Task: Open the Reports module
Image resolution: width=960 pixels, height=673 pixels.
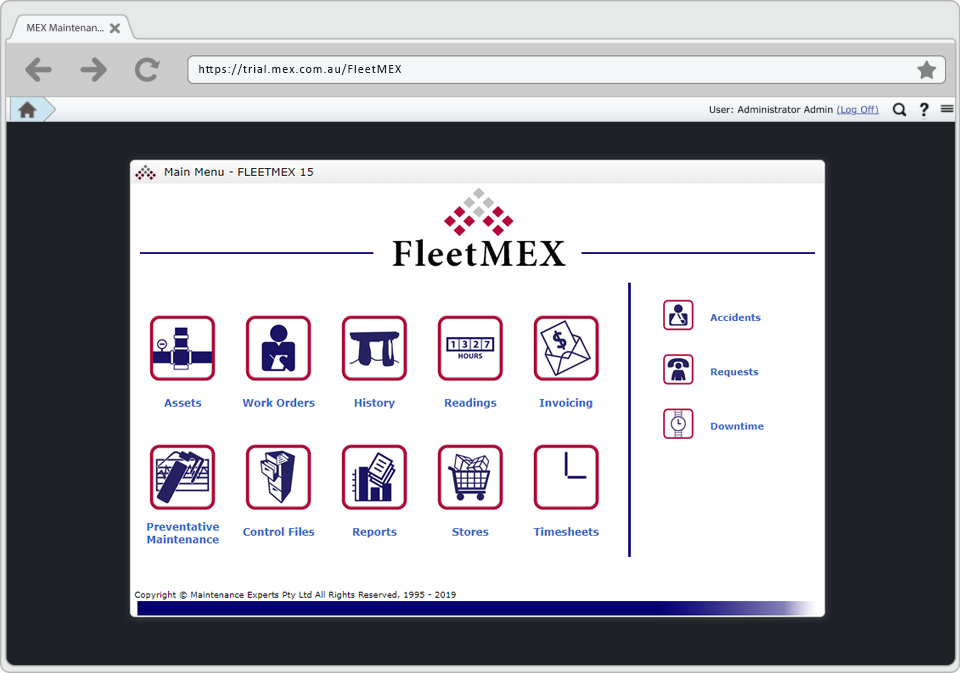Action: pyautogui.click(x=374, y=477)
